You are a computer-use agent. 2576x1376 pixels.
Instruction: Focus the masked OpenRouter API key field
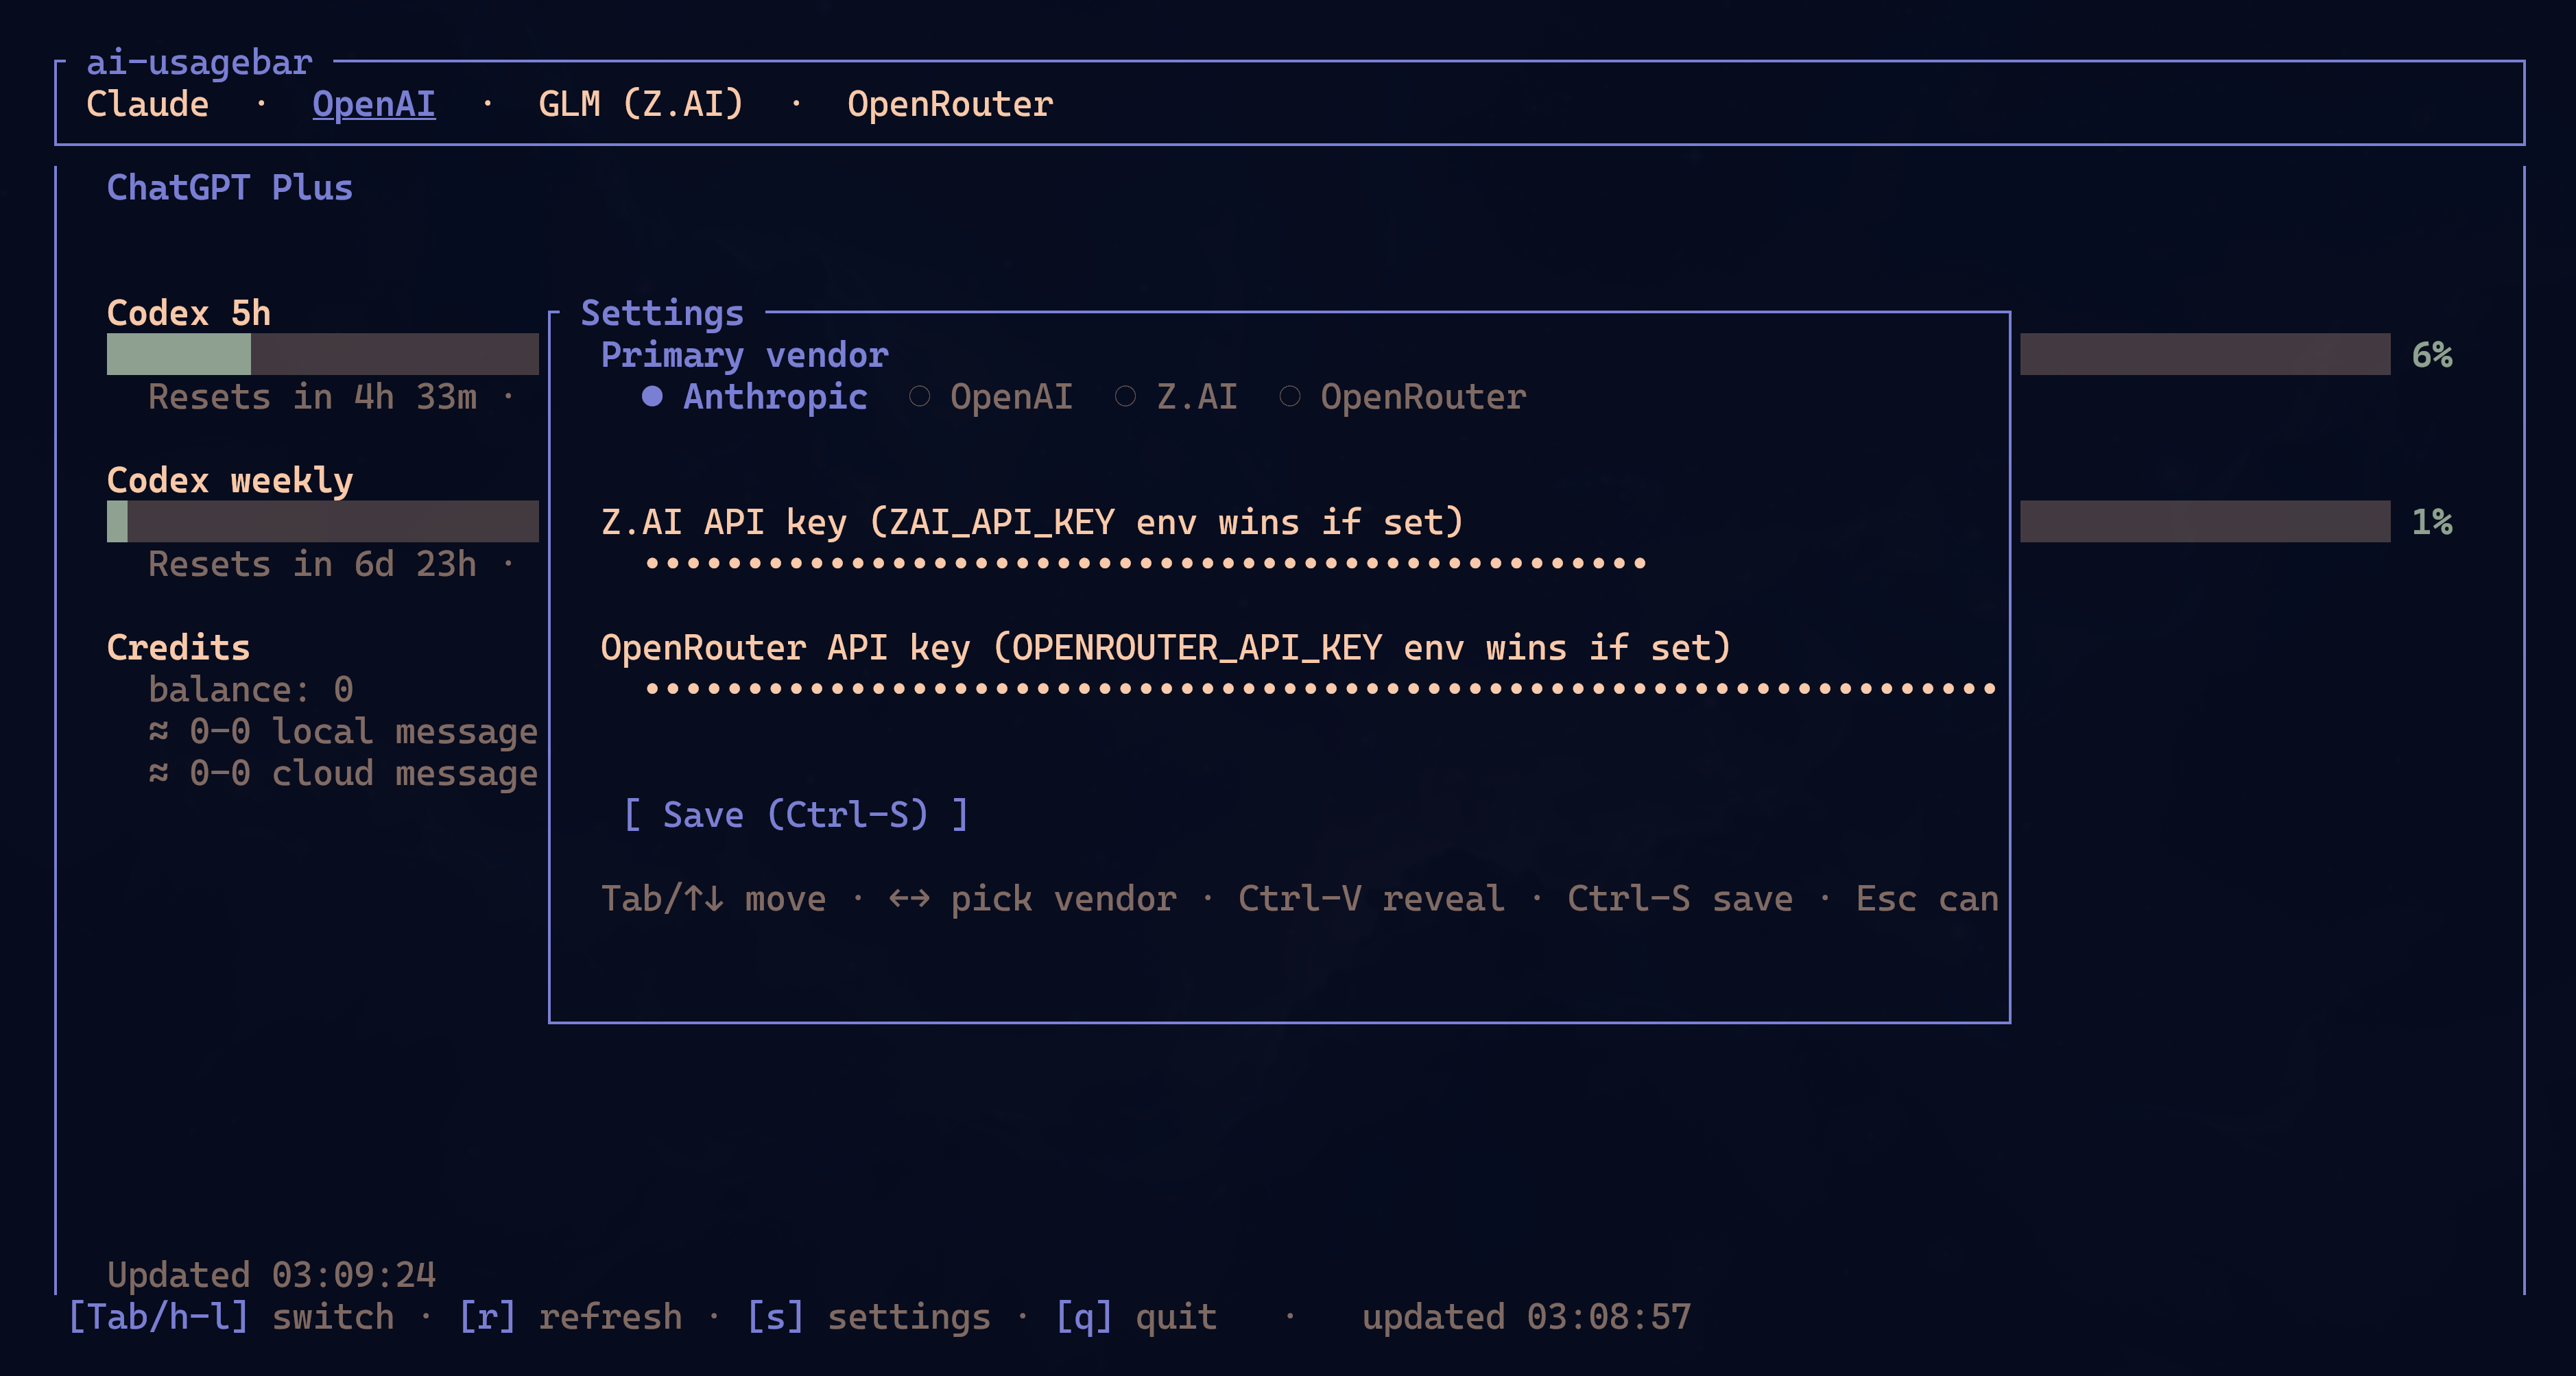(x=1321, y=689)
